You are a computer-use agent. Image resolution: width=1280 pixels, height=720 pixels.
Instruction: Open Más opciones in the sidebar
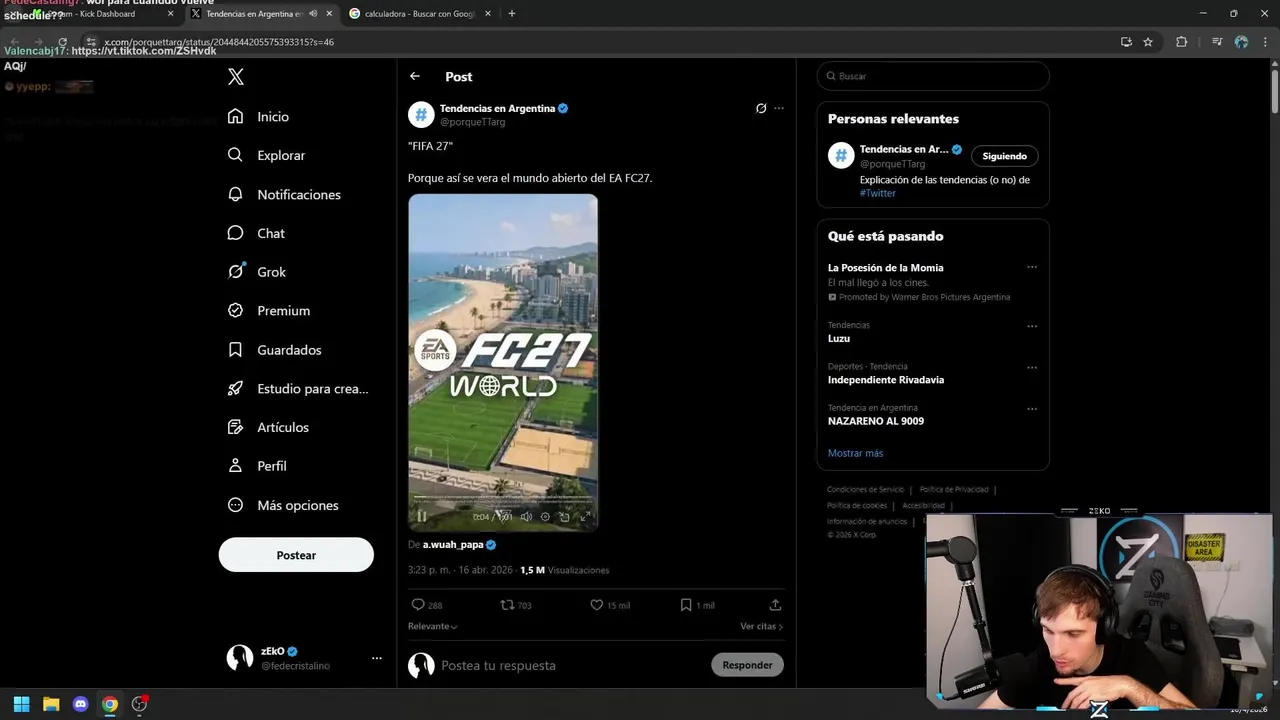283,505
